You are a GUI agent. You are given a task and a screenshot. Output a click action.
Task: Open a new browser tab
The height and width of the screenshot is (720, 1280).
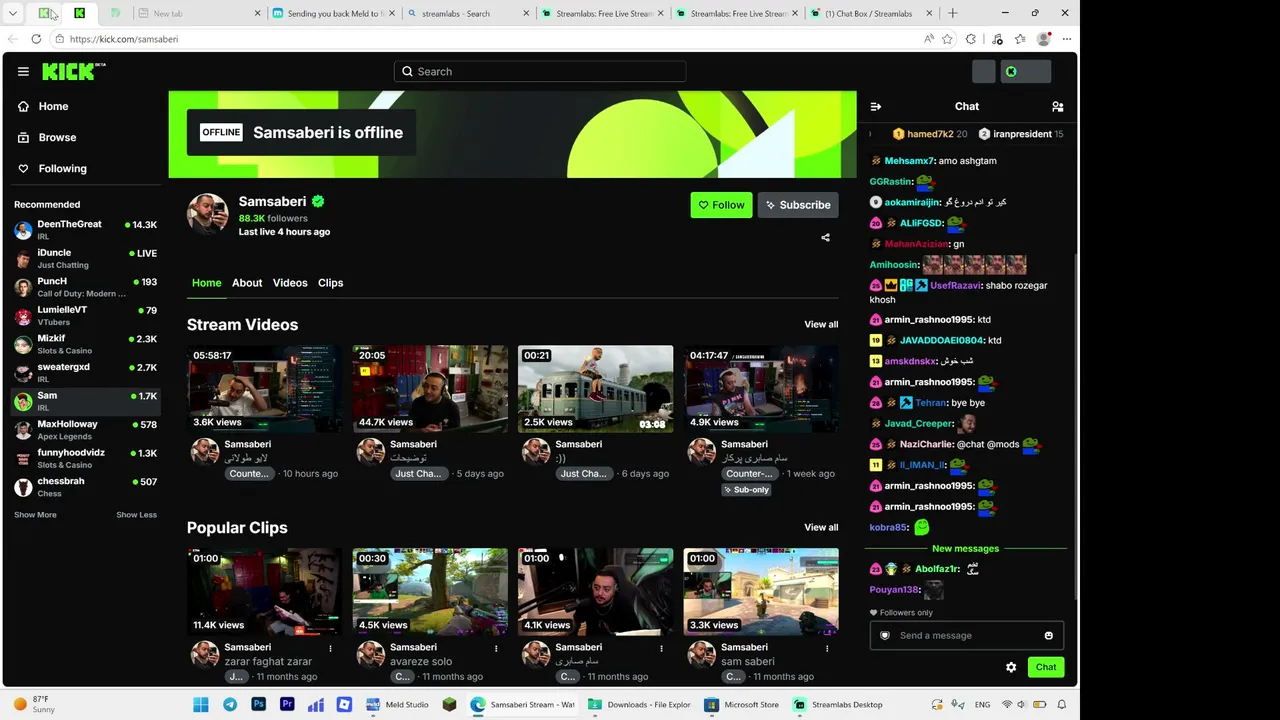pos(952,13)
